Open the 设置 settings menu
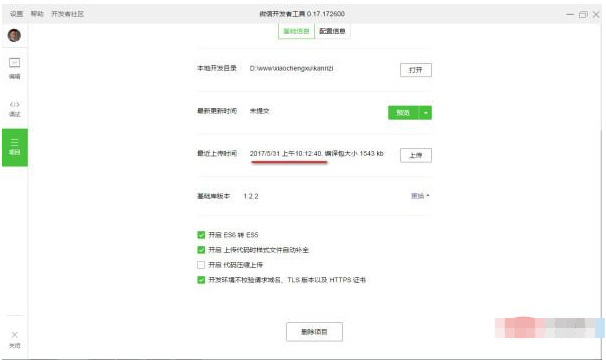606x363 pixels. pyautogui.click(x=16, y=14)
